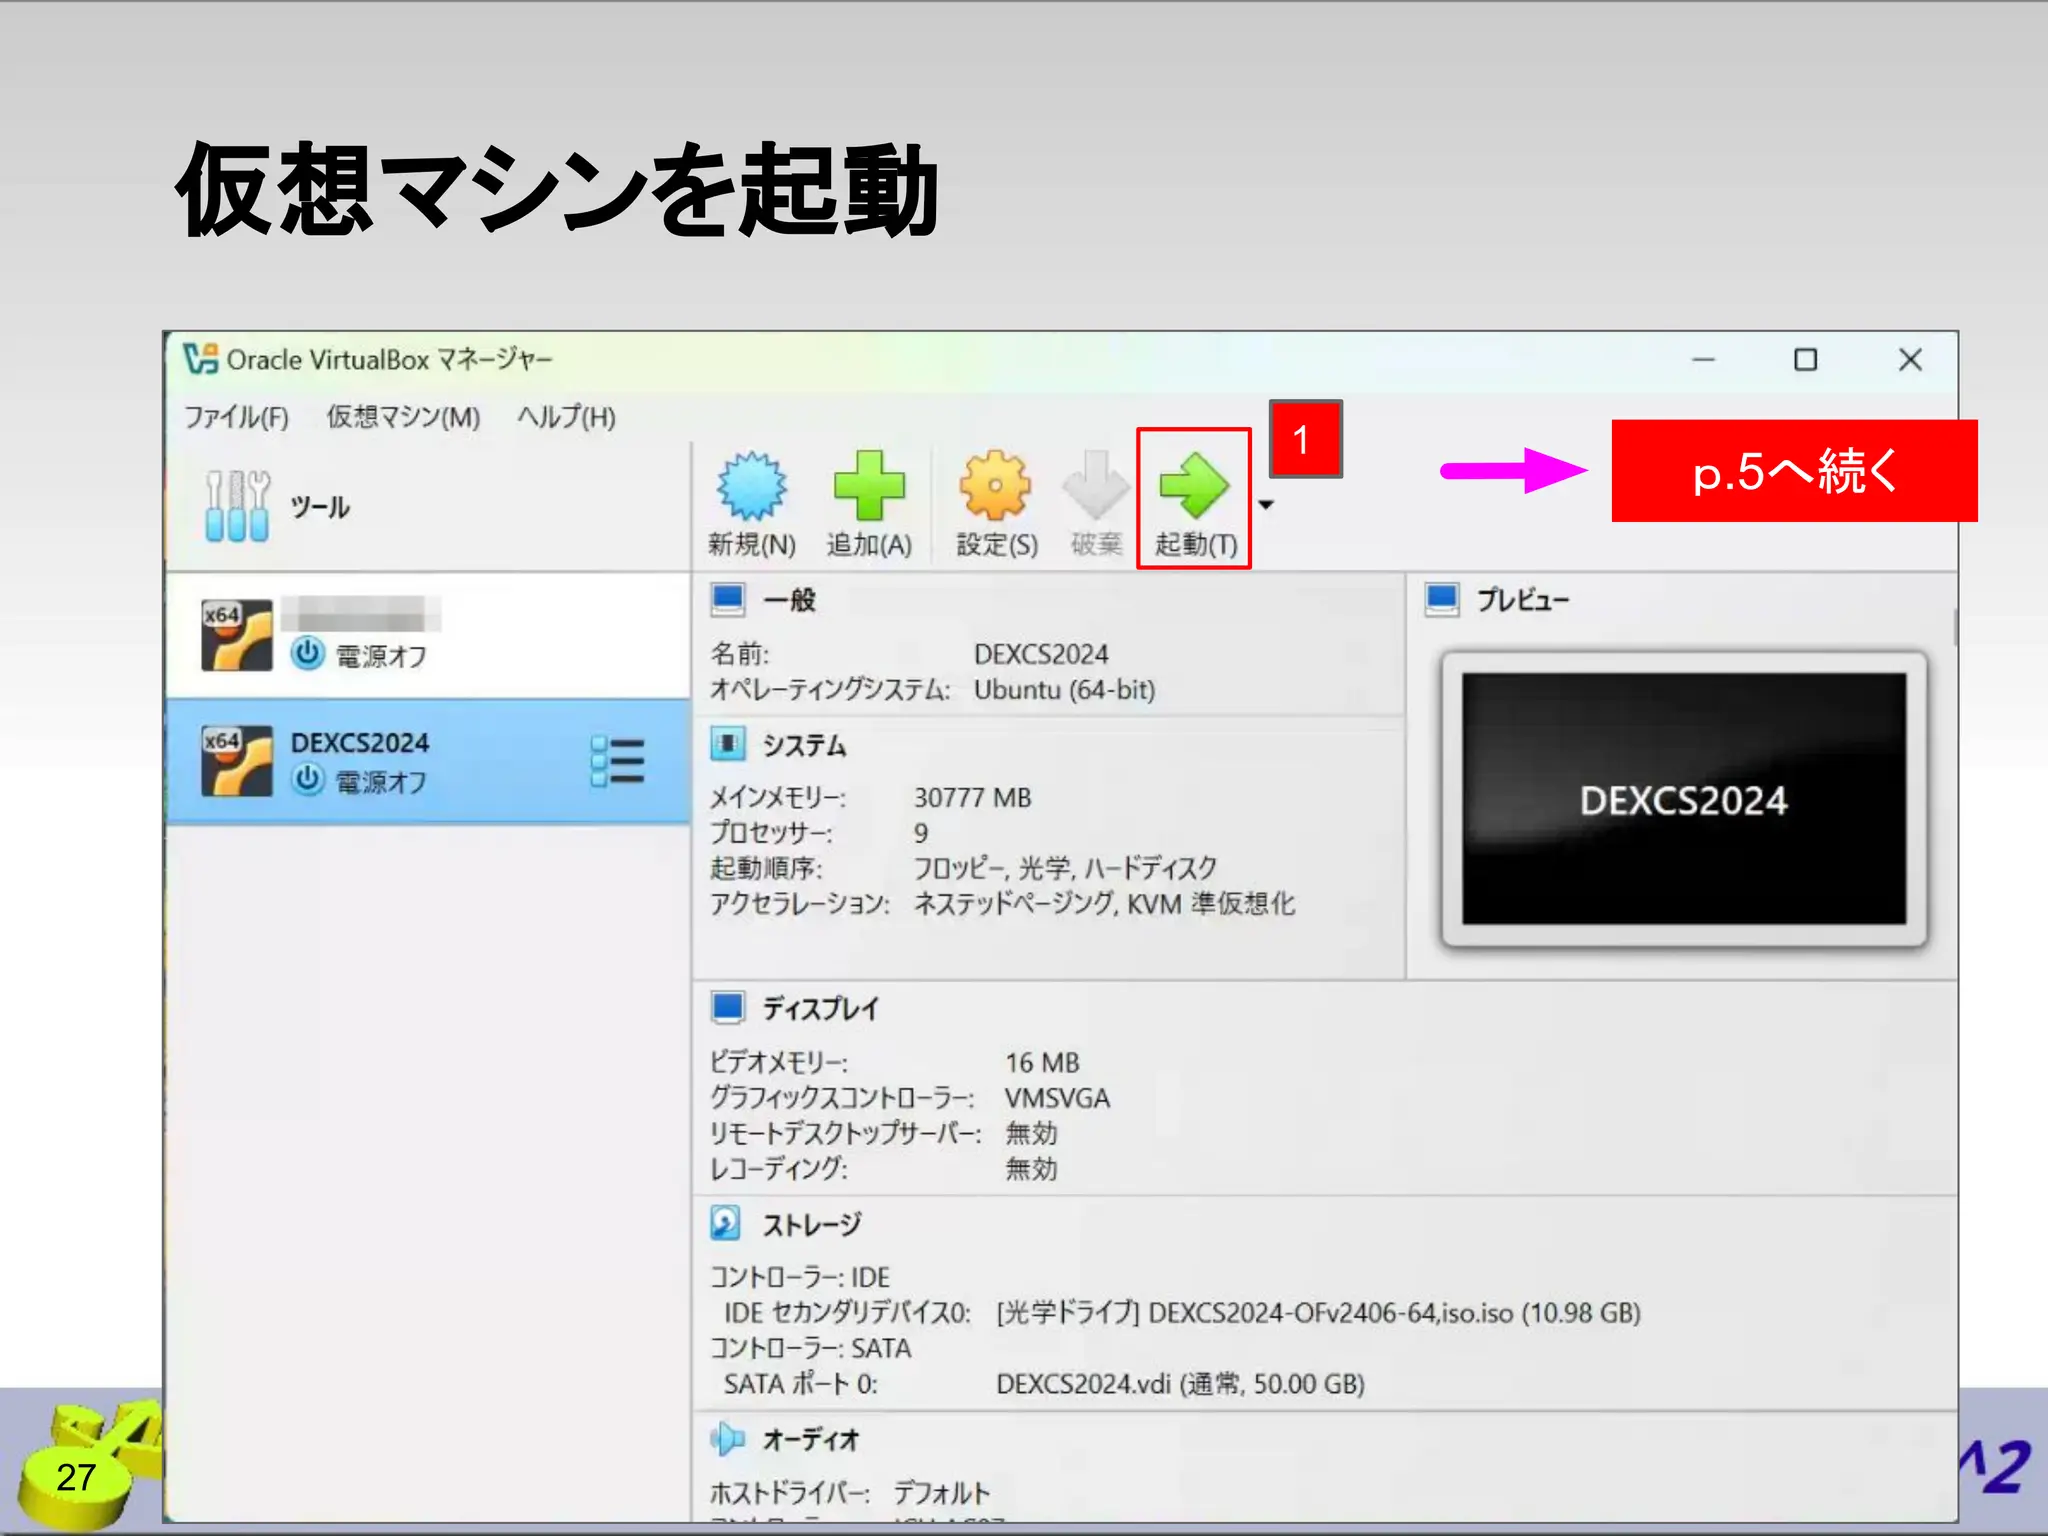Click the 破棄 Discard arrow icon

pos(1096,487)
